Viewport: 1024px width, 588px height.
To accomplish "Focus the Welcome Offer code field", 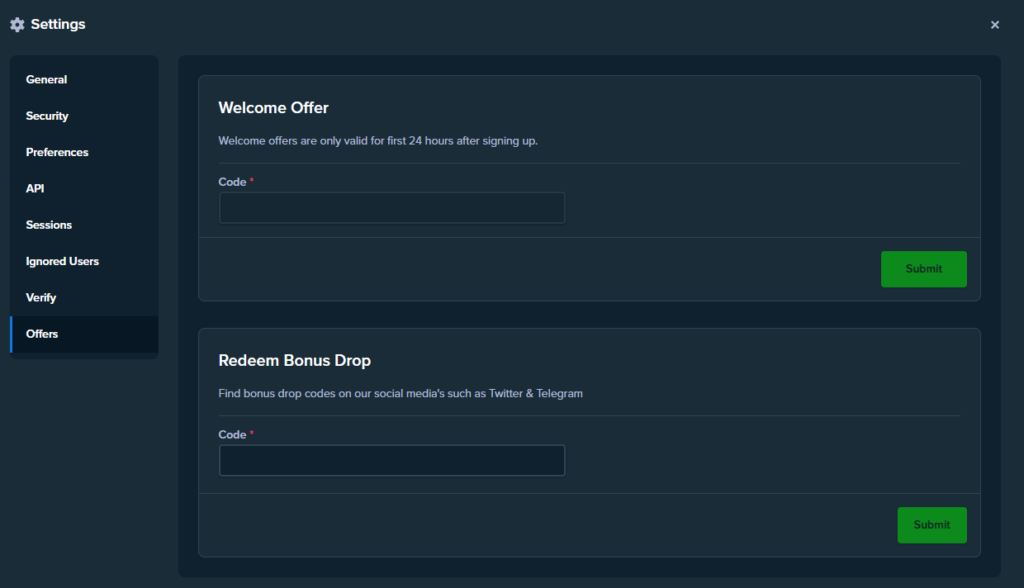I will click(392, 208).
